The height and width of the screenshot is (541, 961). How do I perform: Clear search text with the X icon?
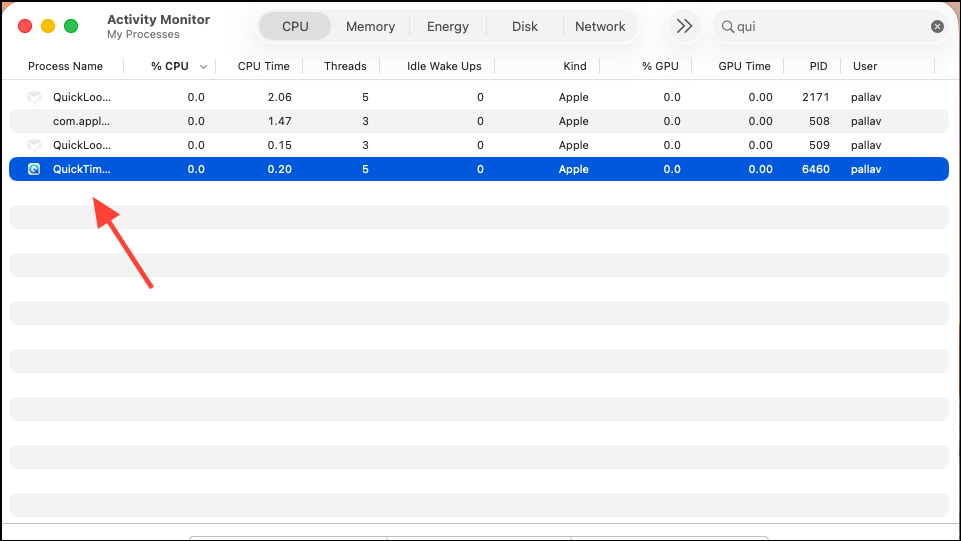click(x=937, y=27)
